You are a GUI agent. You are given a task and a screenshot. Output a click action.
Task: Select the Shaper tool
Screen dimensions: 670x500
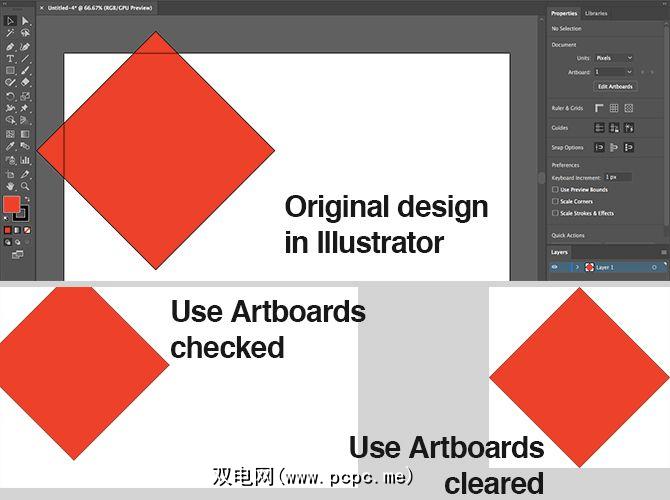click(x=10, y=82)
